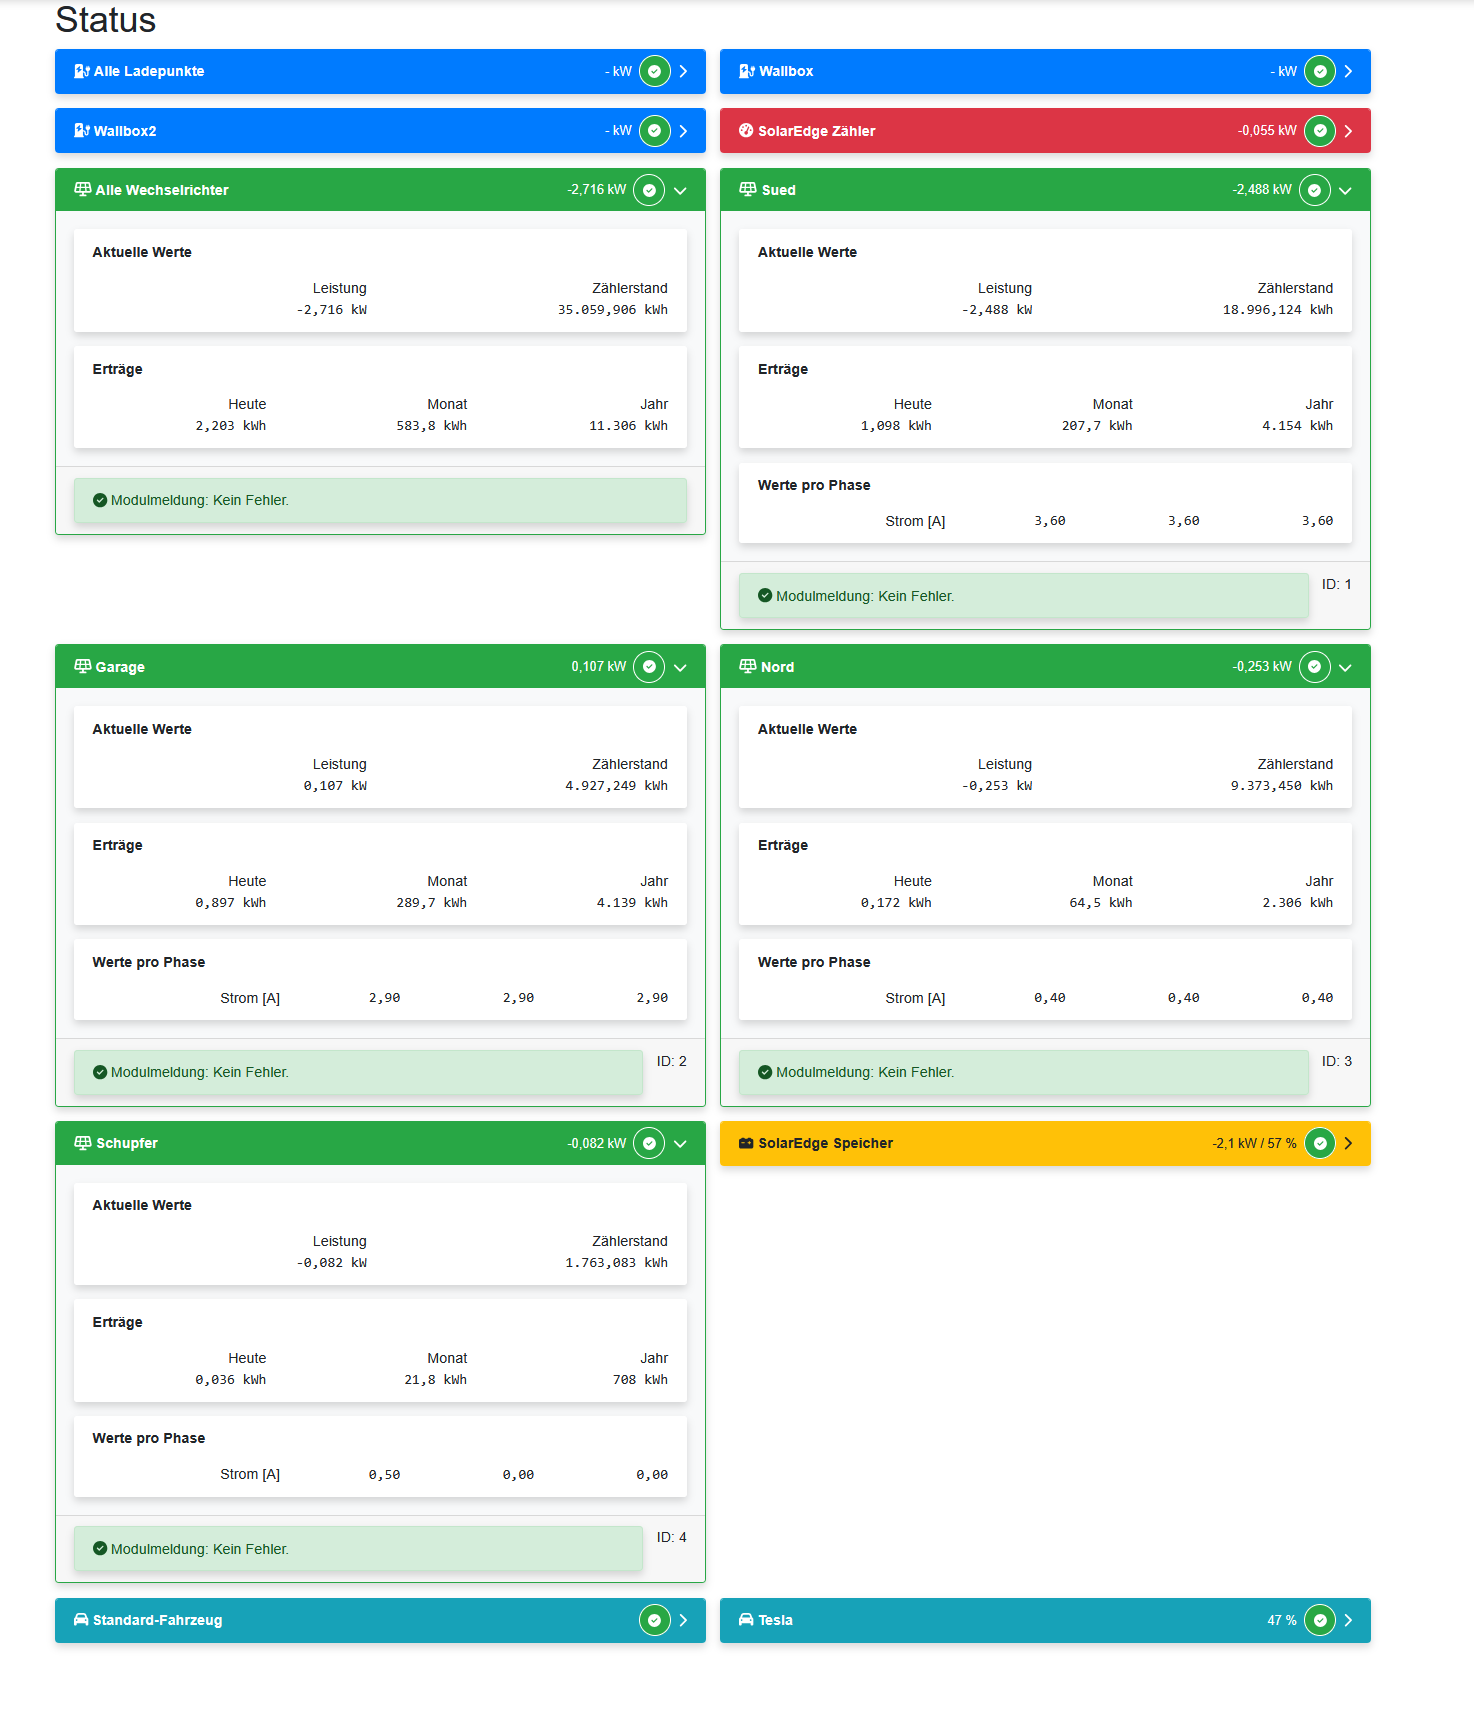Expand the Alle Ladepunkte card arrow
The image size is (1474, 1728).
[684, 71]
